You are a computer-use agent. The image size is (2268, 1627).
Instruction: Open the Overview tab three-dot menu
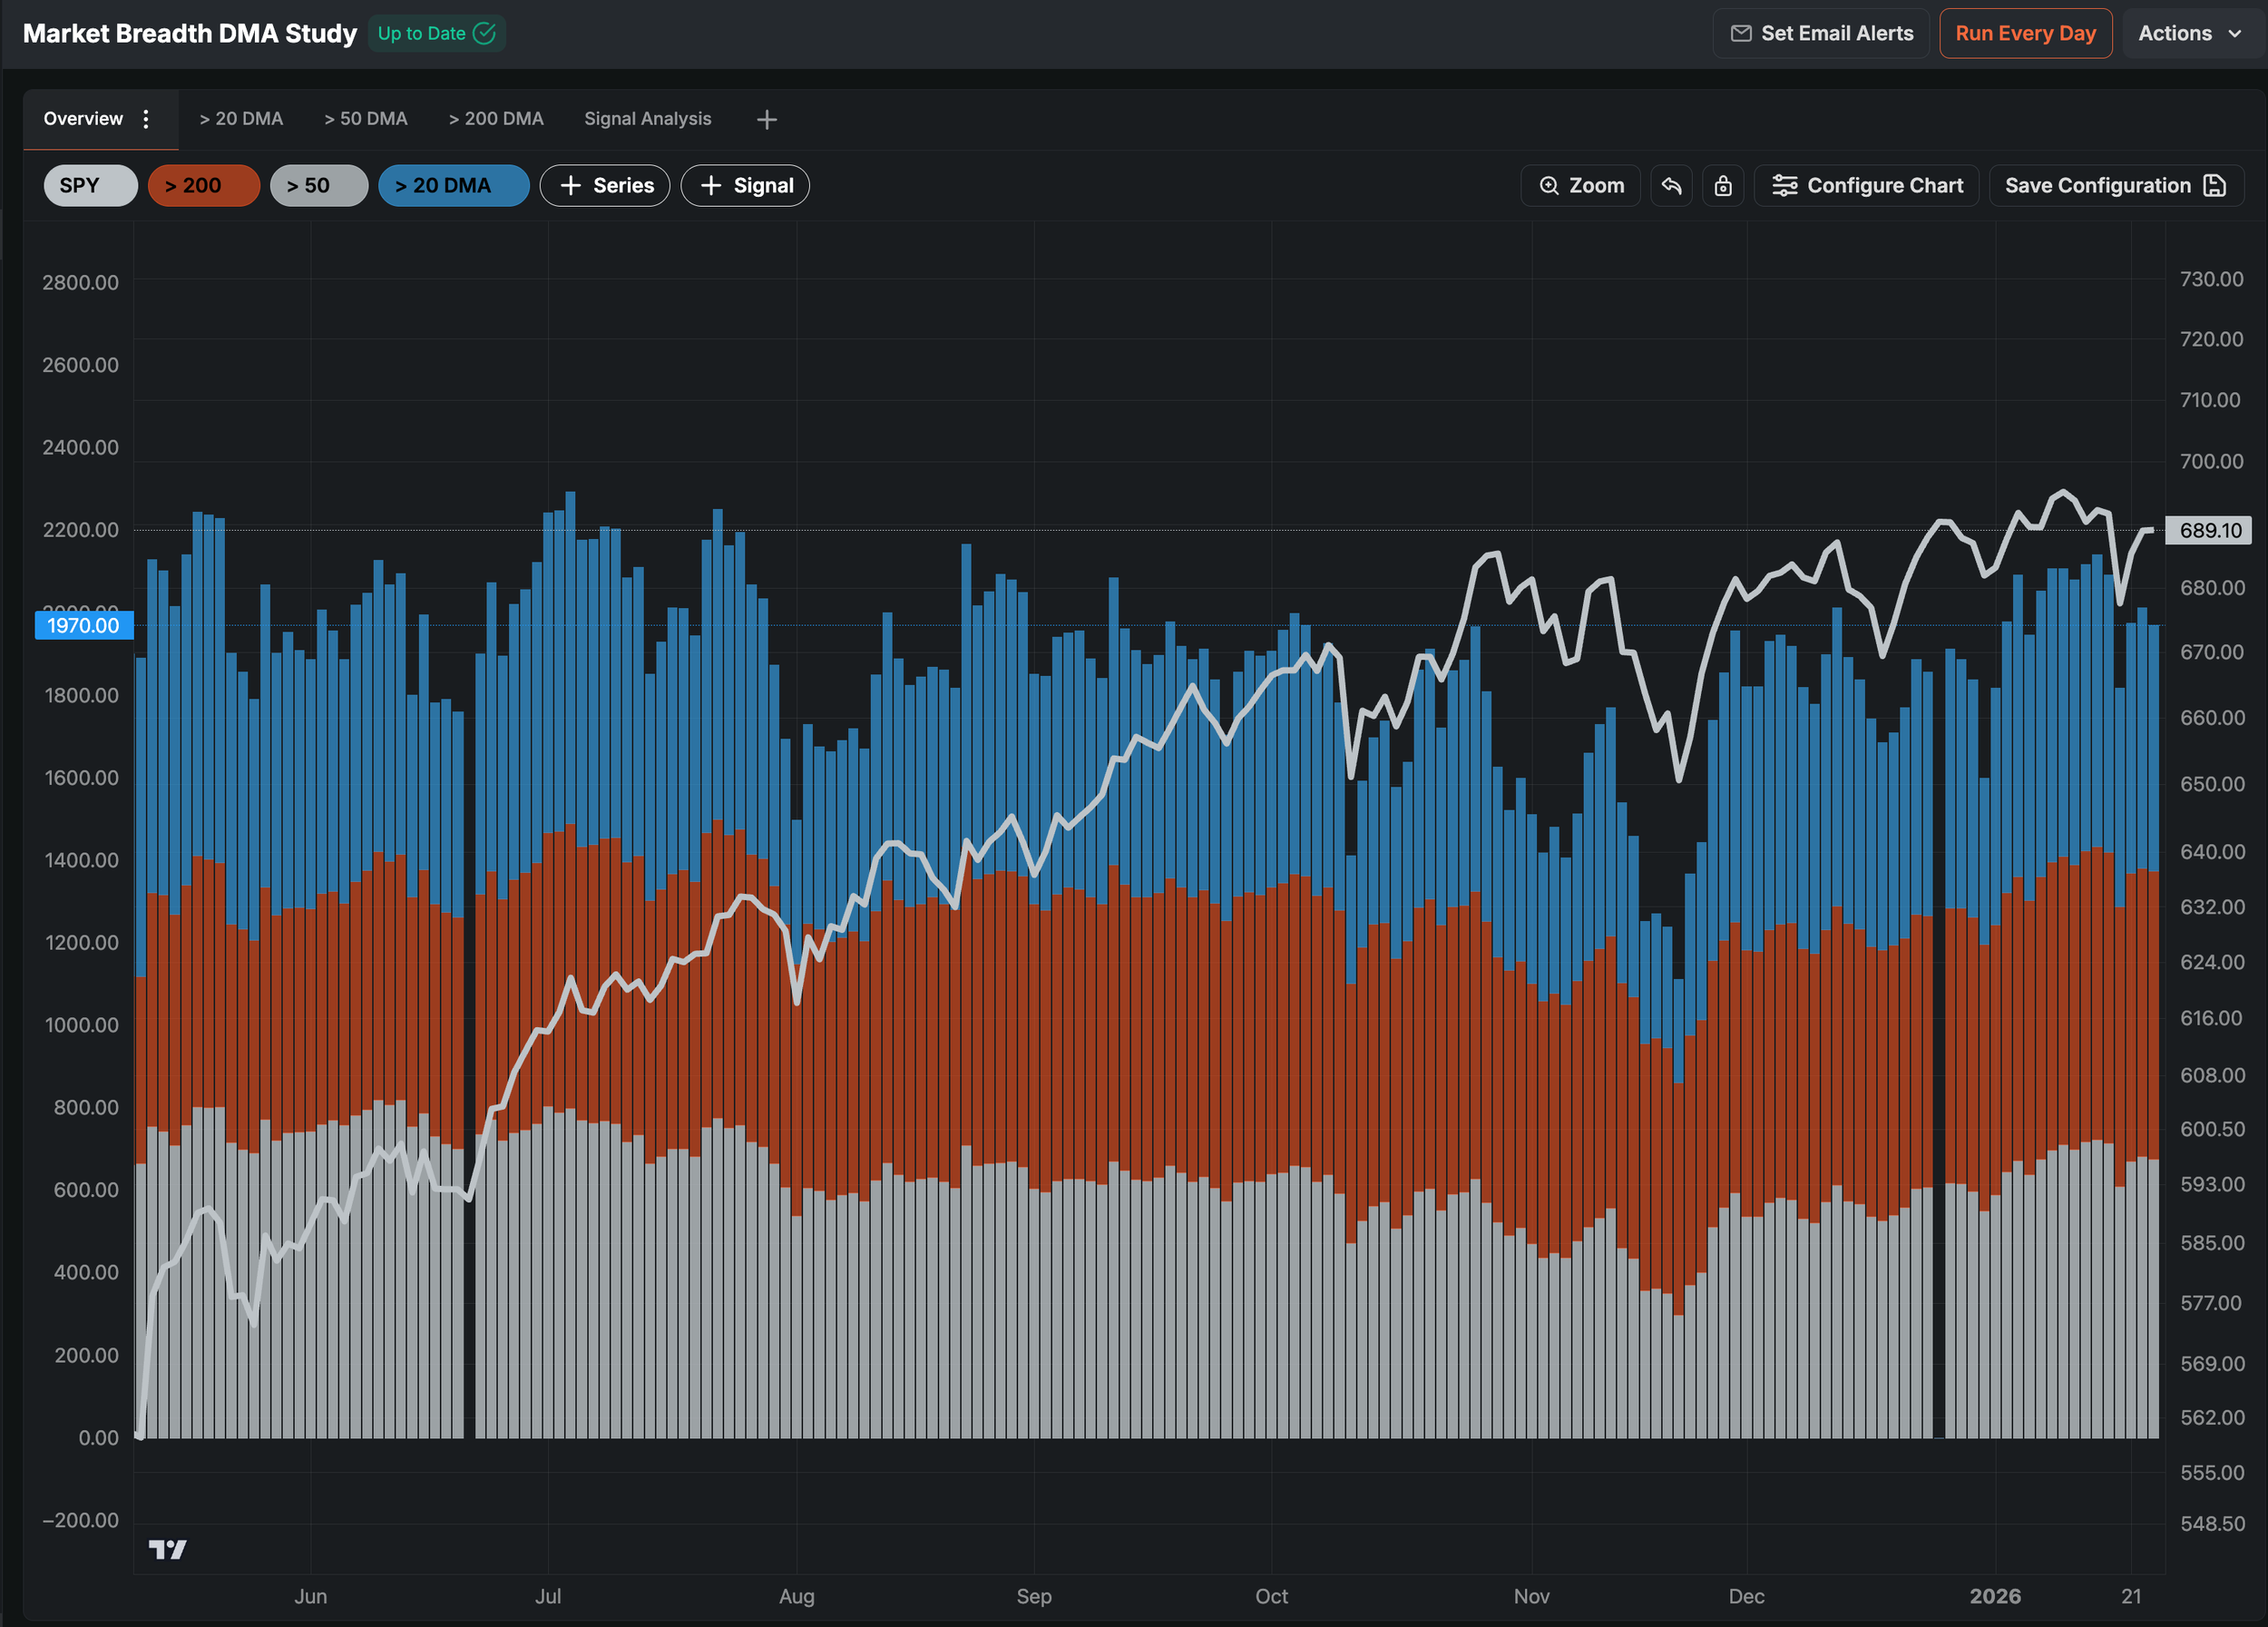coord(146,119)
